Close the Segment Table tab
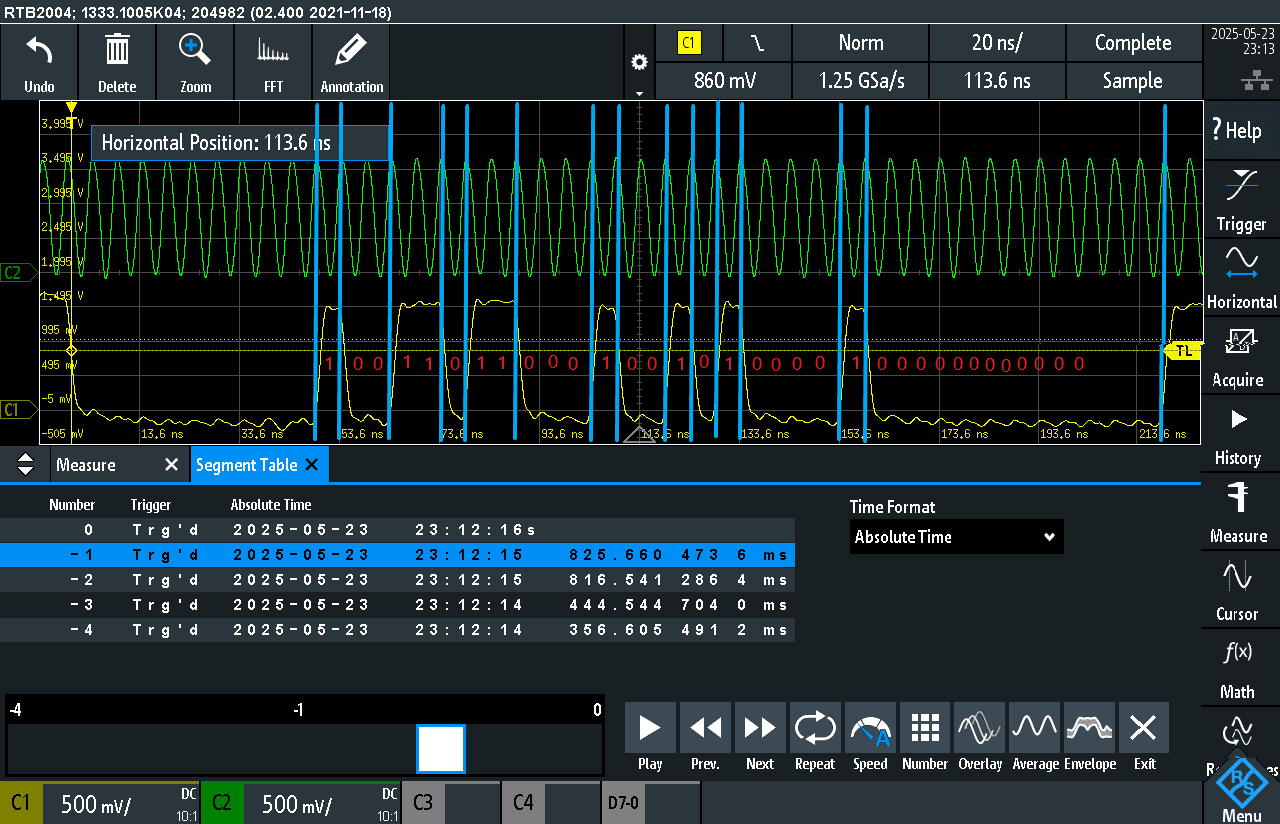This screenshot has width=1280, height=824. coord(311,465)
